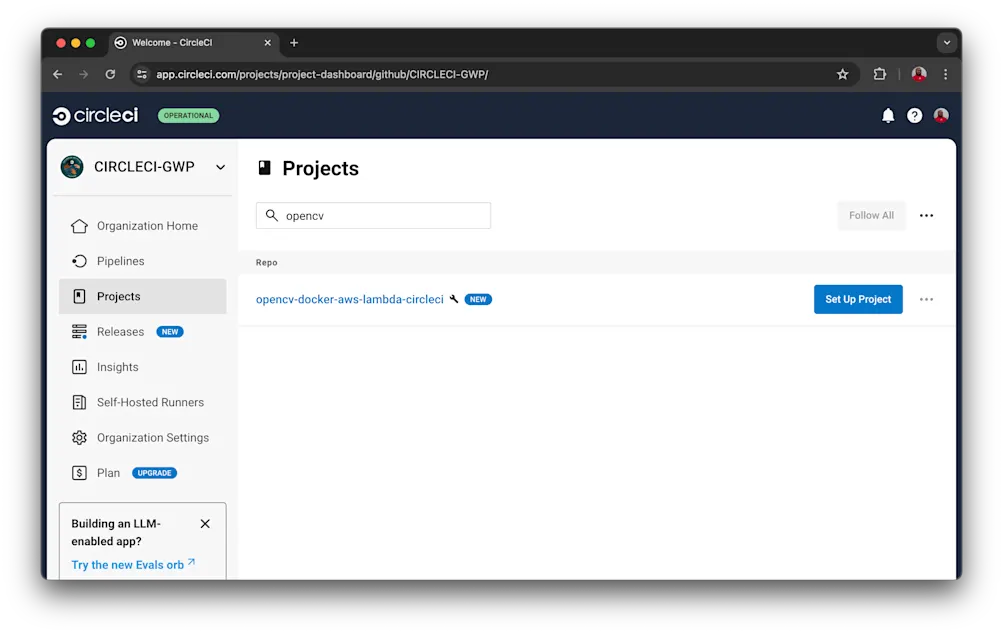Open the notifications bell icon

coord(887,115)
